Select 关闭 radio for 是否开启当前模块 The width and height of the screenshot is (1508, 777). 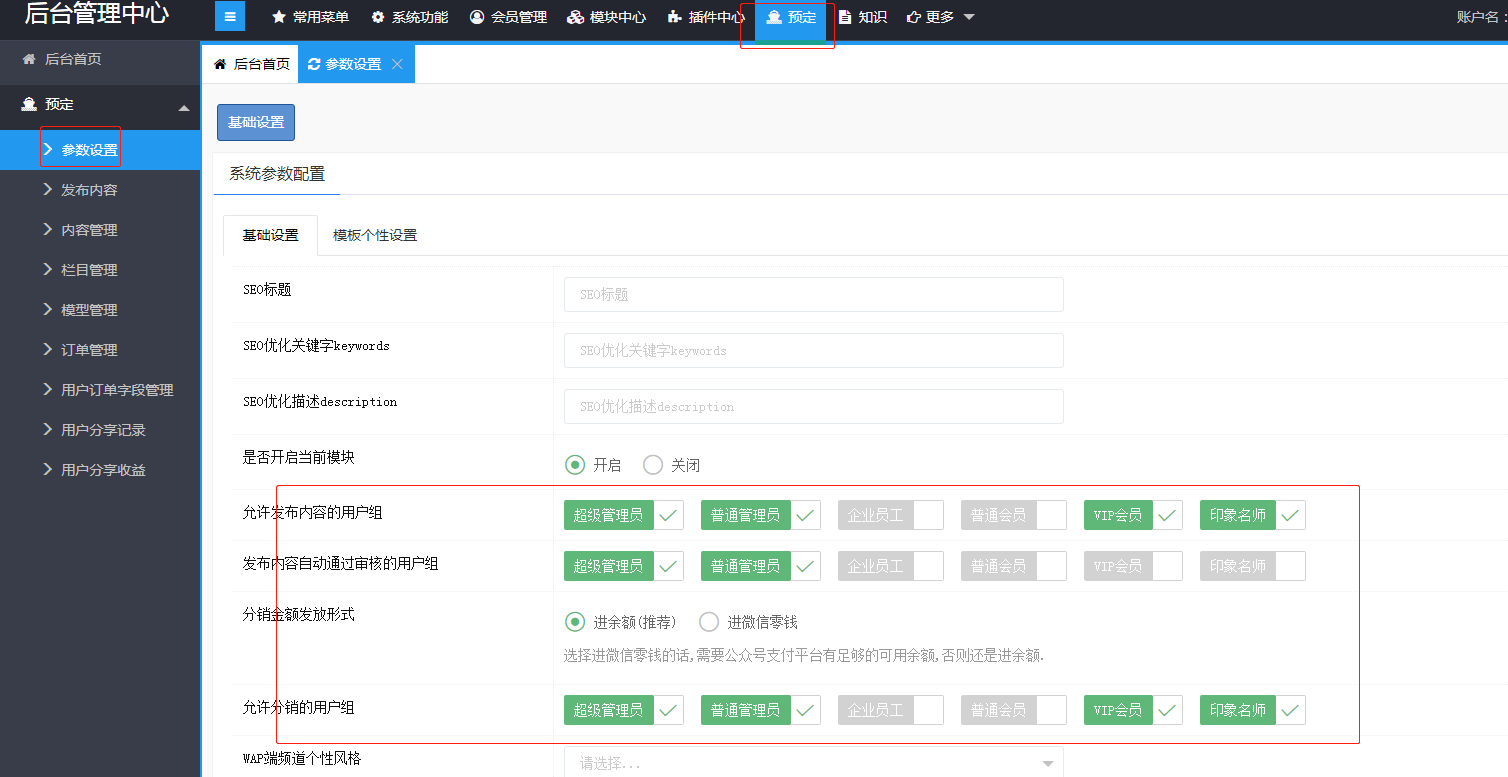click(653, 465)
